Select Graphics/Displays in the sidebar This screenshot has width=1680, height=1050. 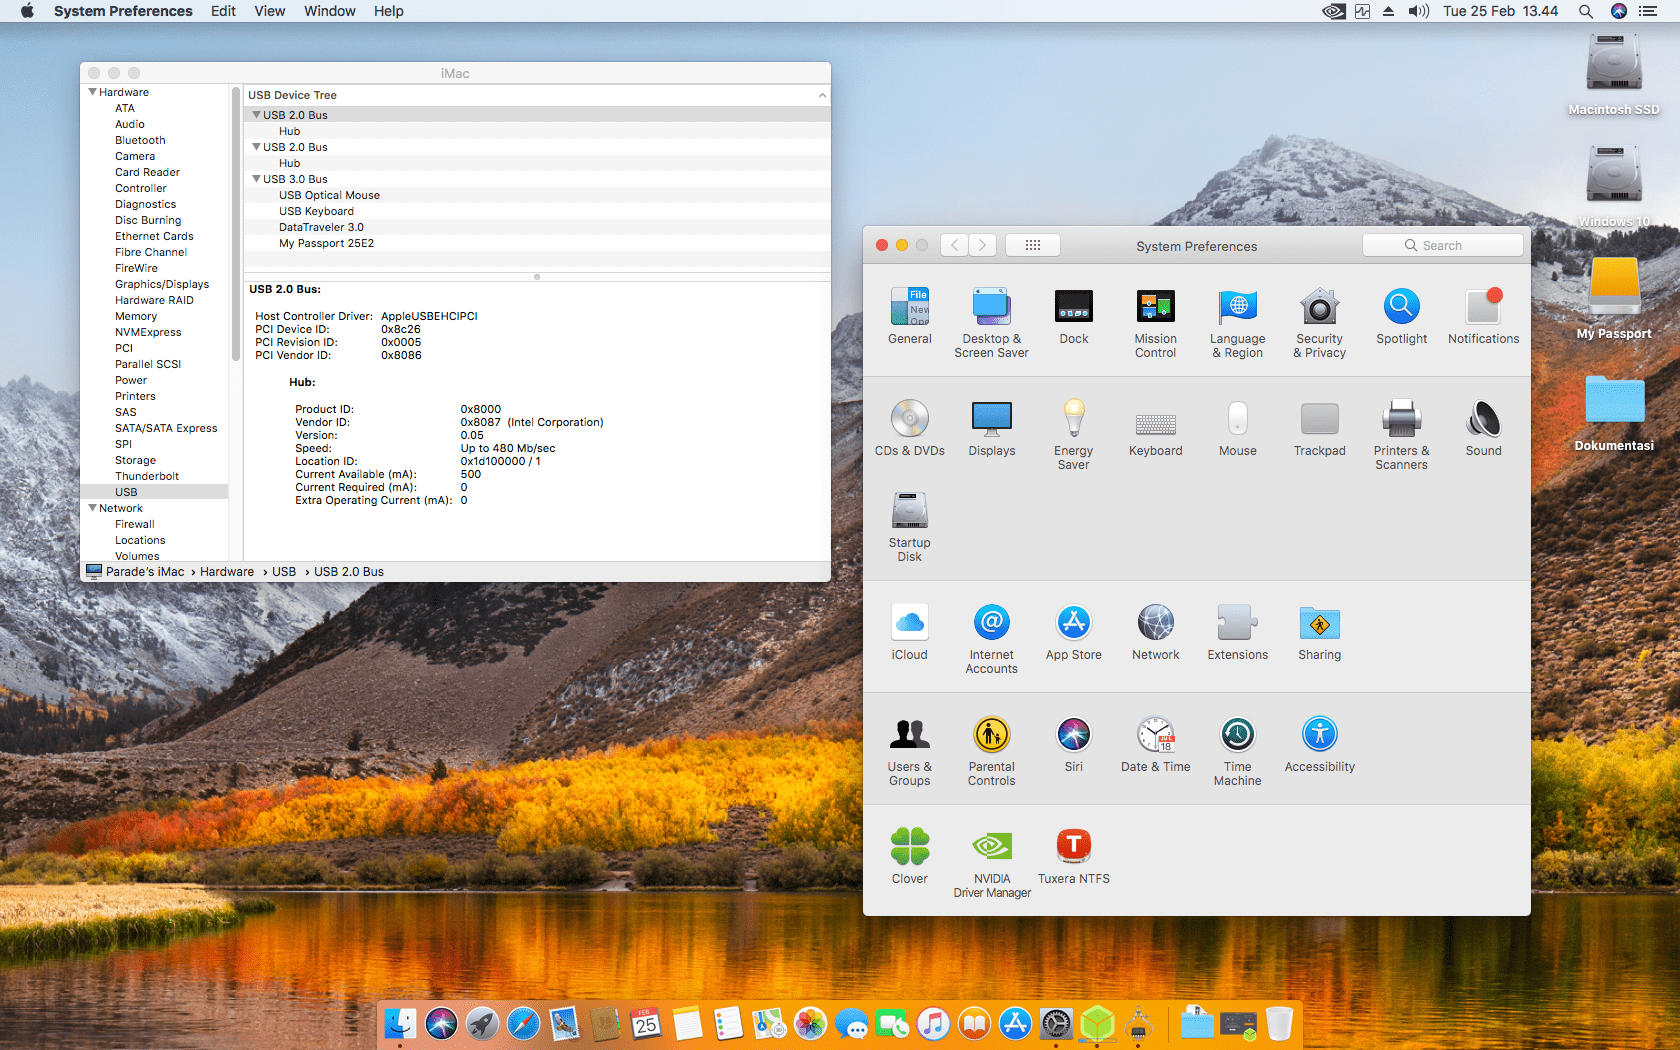click(x=162, y=284)
